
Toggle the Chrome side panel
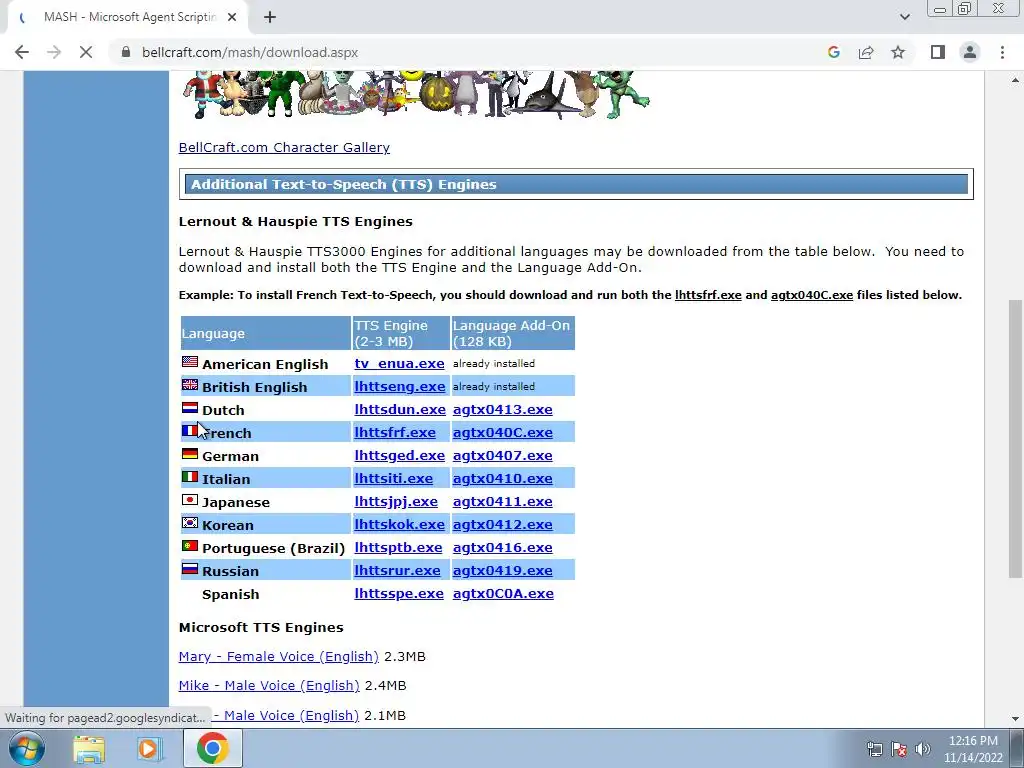tap(938, 52)
